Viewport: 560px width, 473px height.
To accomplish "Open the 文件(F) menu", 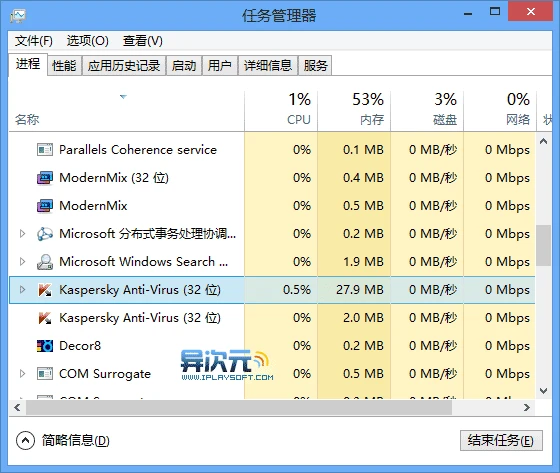I will 34,41.
